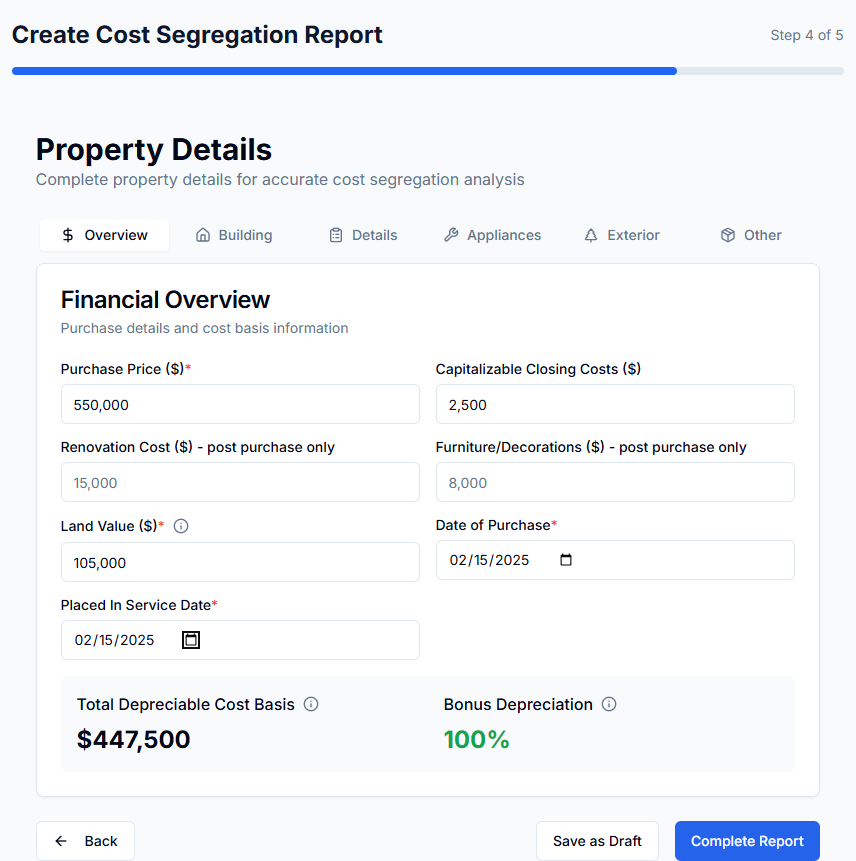Viewport: 856px width, 861px height.
Task: Open the Placed In Service Date calendar picker
Action: (x=191, y=640)
